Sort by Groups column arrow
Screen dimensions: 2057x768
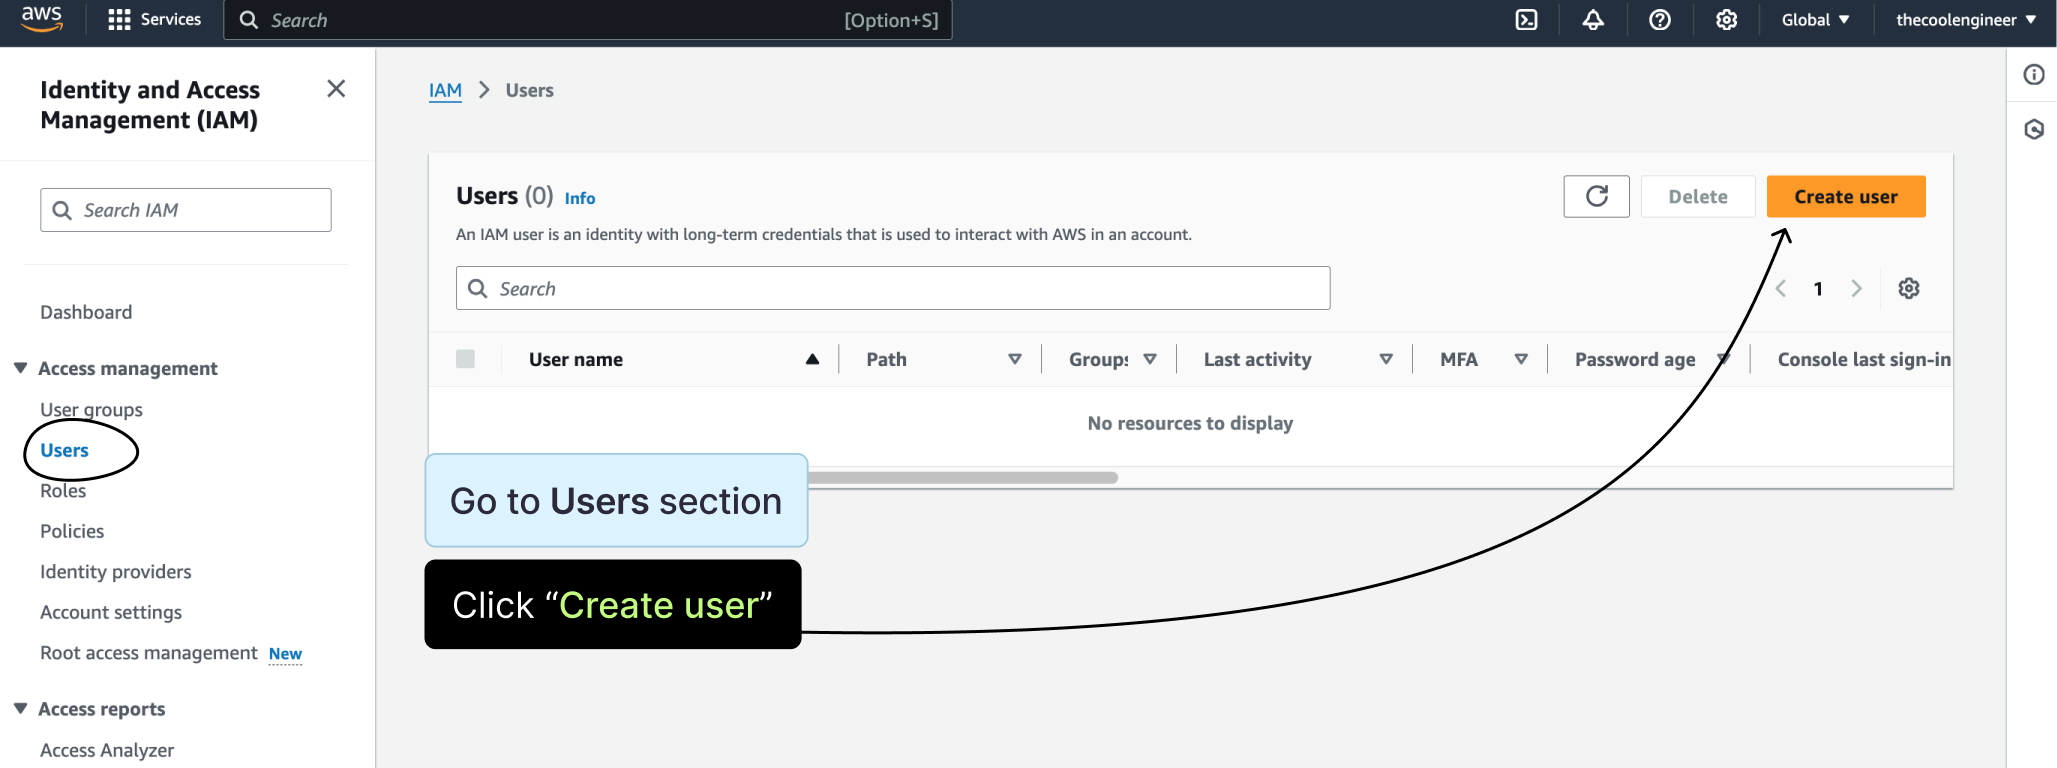point(1150,359)
